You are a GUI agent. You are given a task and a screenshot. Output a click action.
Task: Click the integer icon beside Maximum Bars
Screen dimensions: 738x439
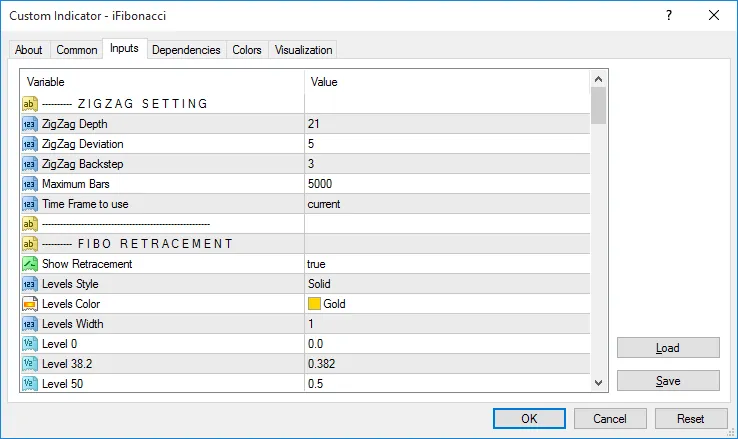[30, 184]
